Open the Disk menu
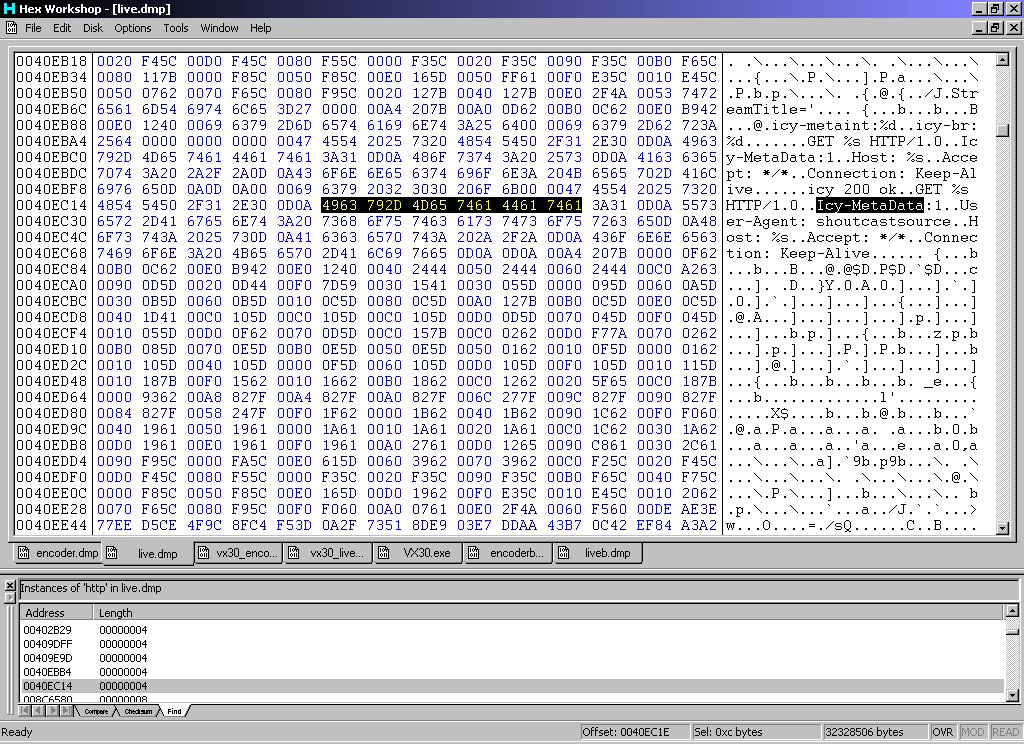The image size is (1024, 744). coord(93,28)
